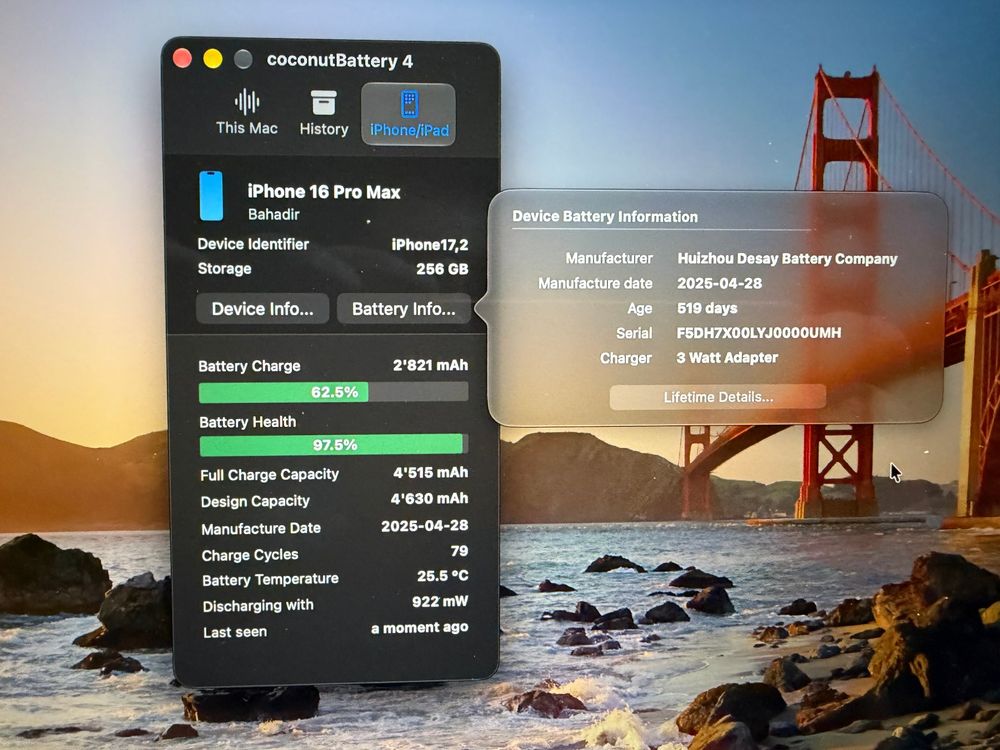1000x750 pixels.
Task: Click the Battery Health 97.5% bar
Action: [334, 445]
